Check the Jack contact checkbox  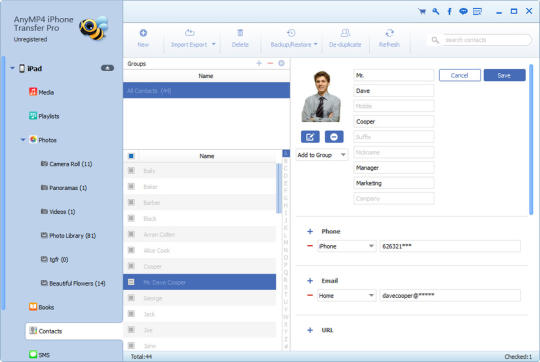(131, 314)
